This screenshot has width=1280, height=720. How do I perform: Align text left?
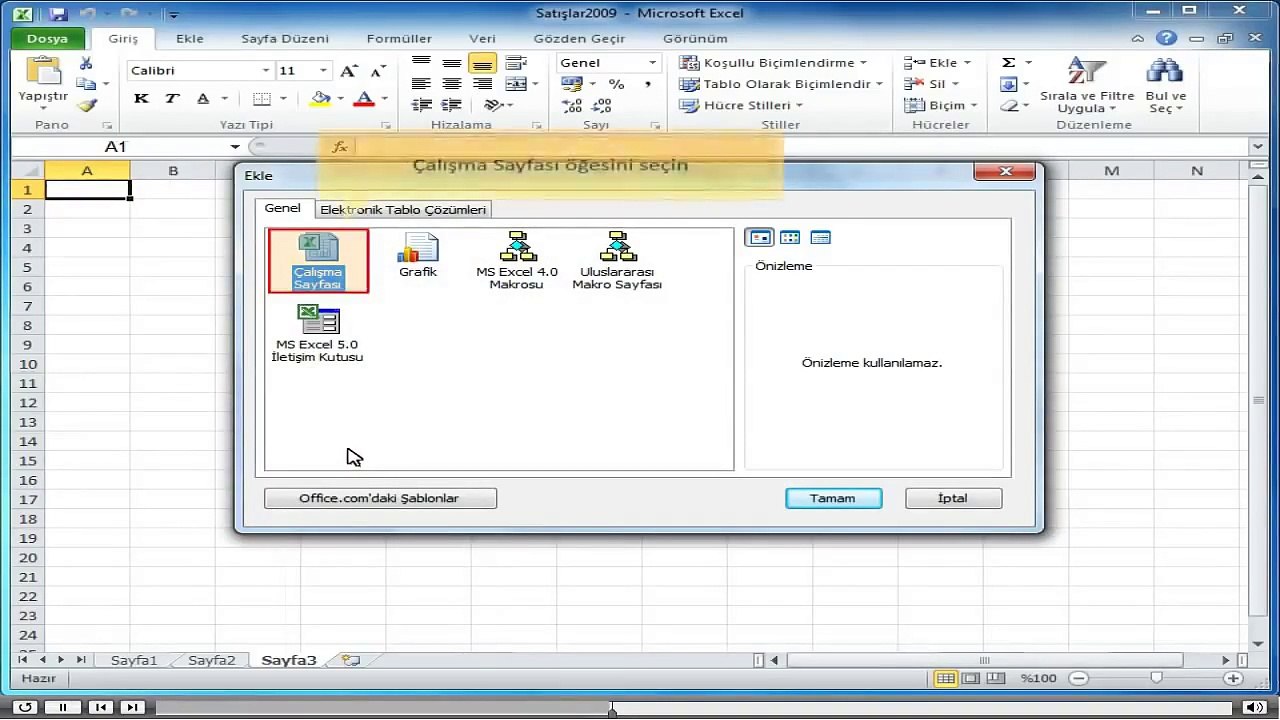click(x=421, y=84)
